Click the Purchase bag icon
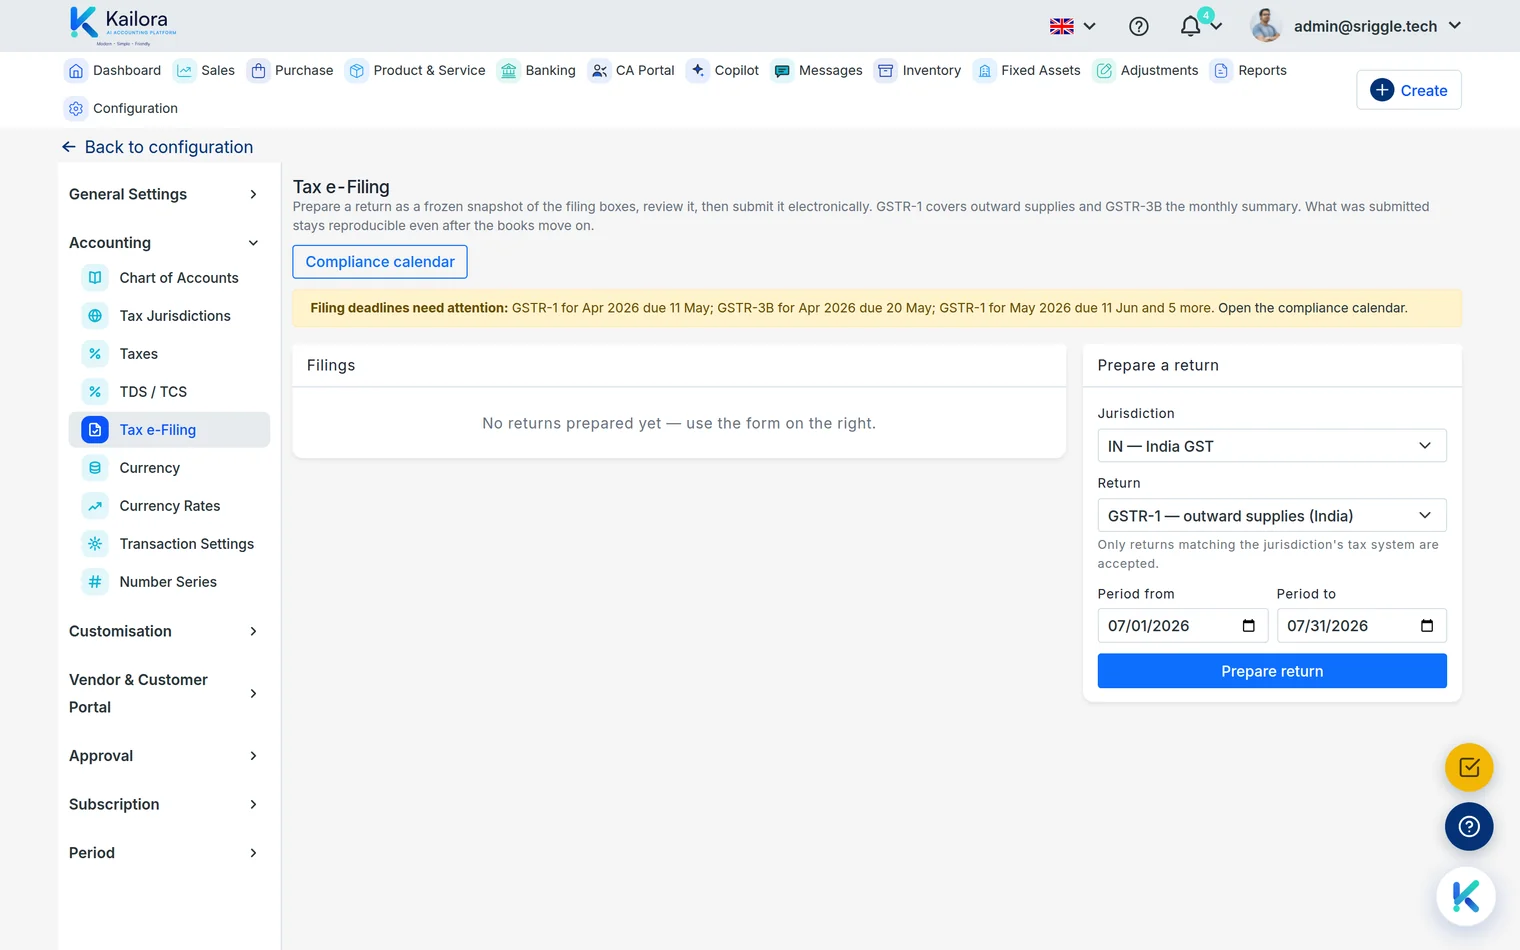 pos(258,70)
